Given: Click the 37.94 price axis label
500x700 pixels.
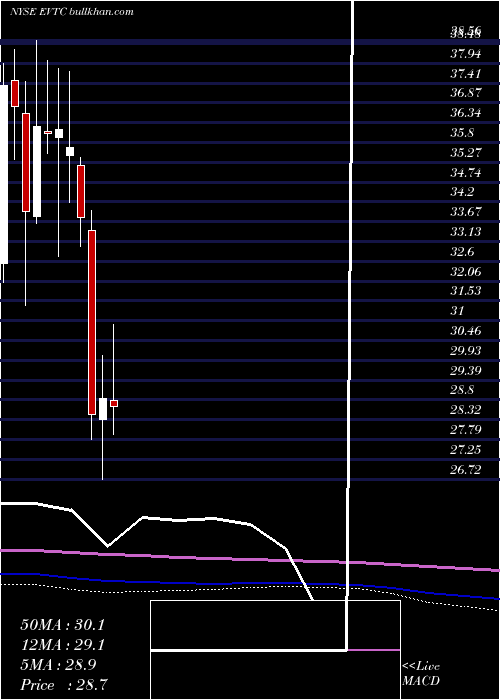Looking at the screenshot, I should 466,54.
